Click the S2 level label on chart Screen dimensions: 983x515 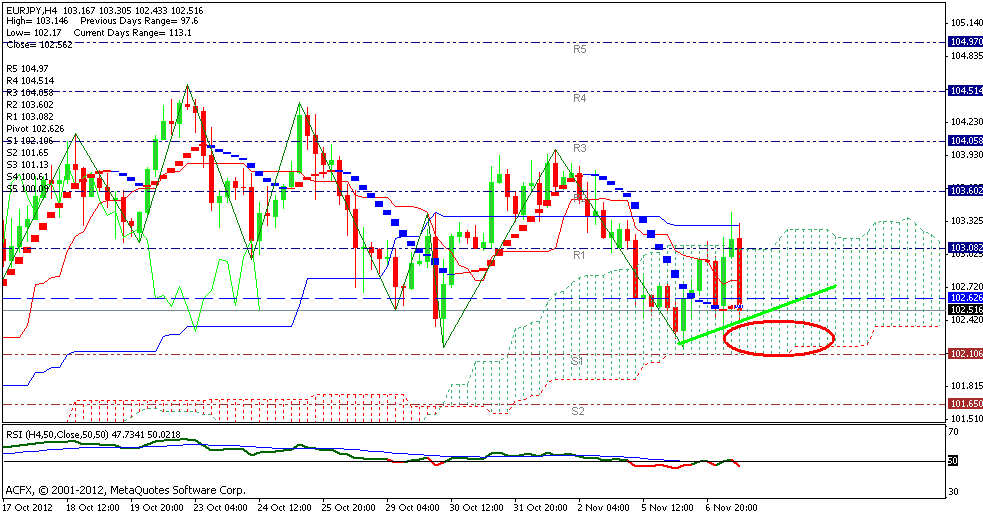(578, 411)
